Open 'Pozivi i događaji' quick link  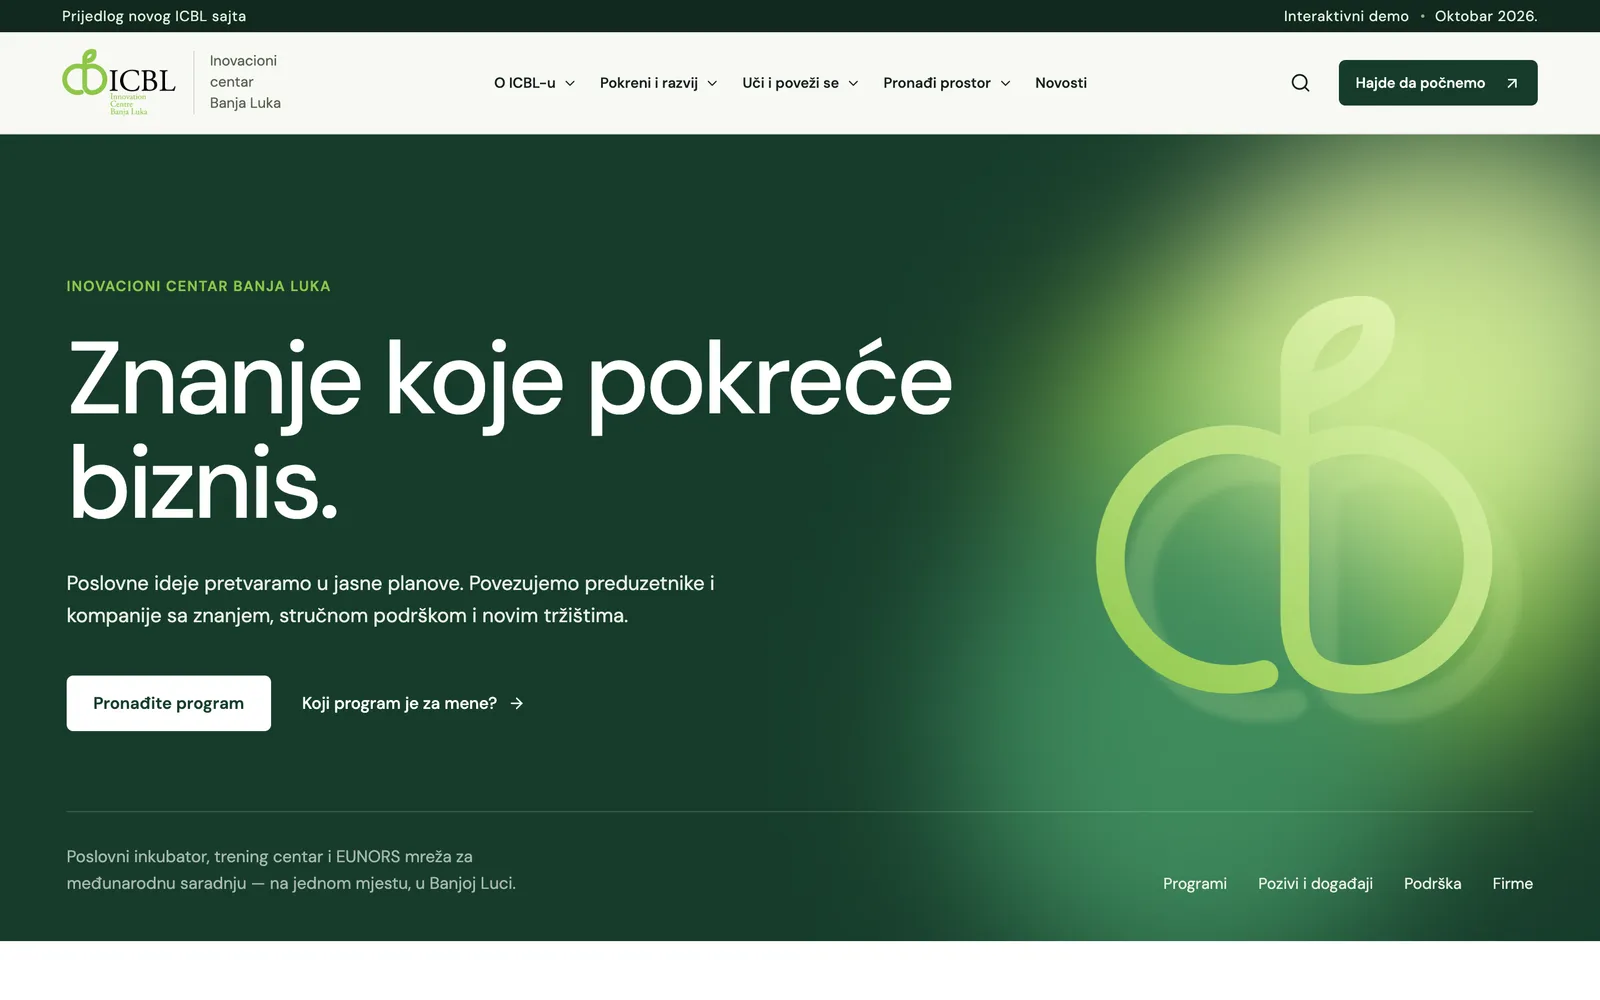1315,884
